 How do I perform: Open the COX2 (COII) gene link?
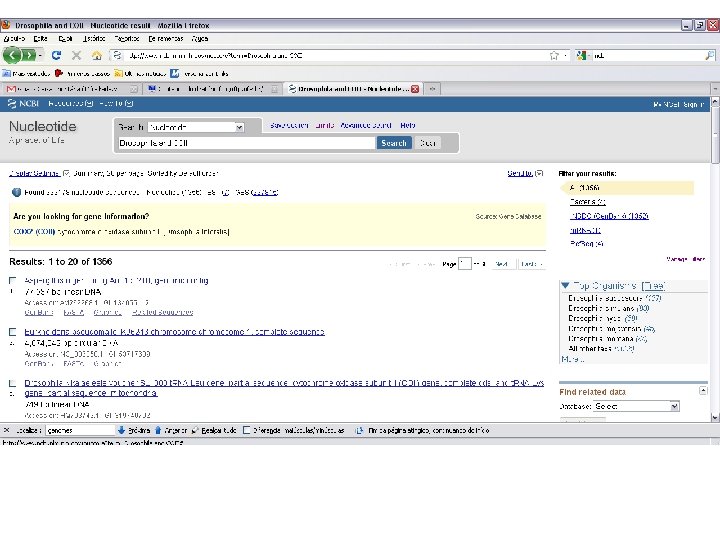pyautogui.click(x=34, y=231)
